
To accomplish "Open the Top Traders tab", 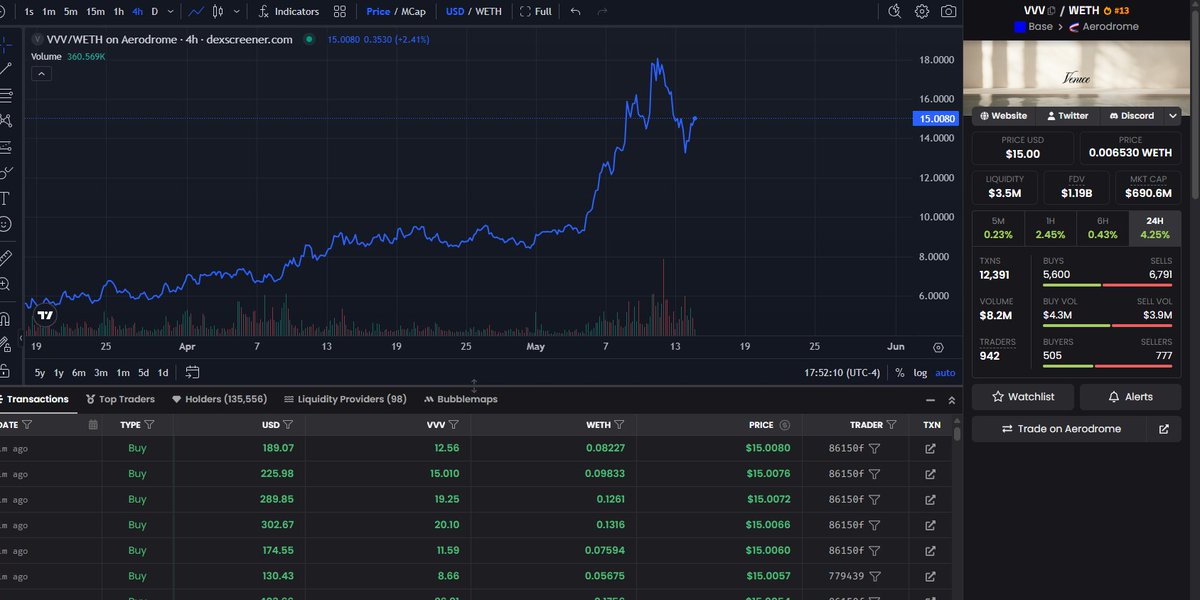I will [x=120, y=399].
